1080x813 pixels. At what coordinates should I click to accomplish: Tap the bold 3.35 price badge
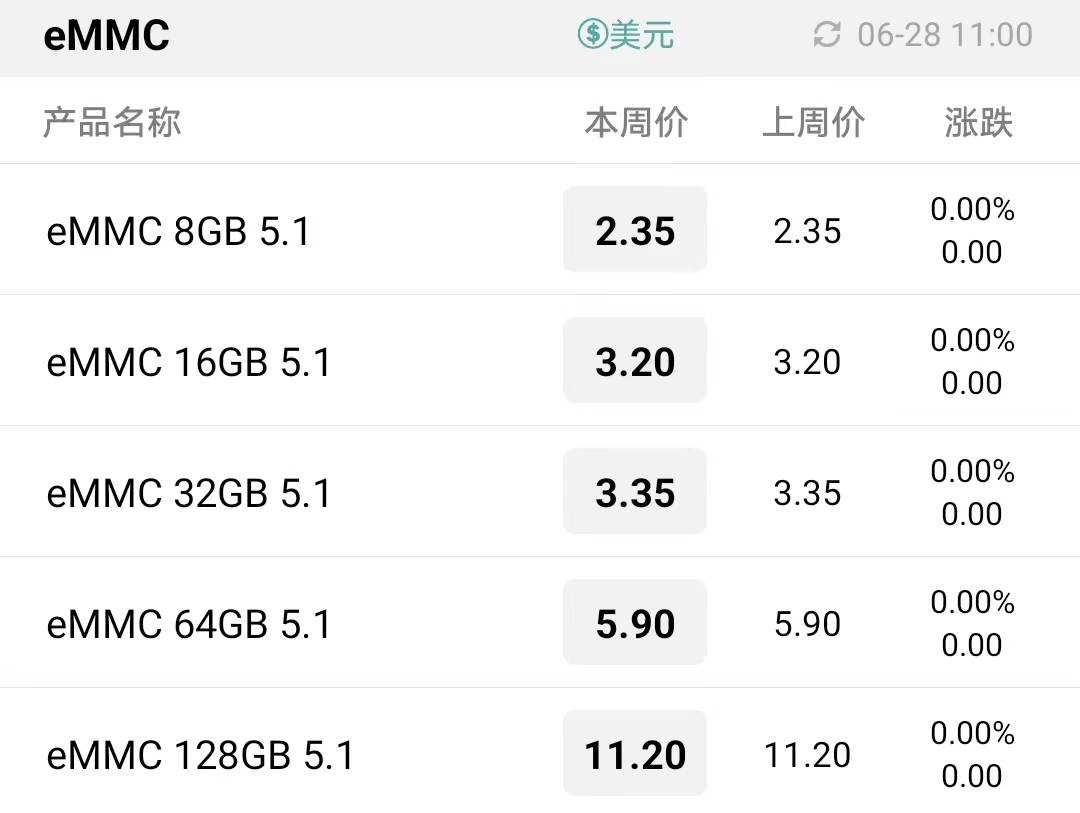pyautogui.click(x=635, y=491)
